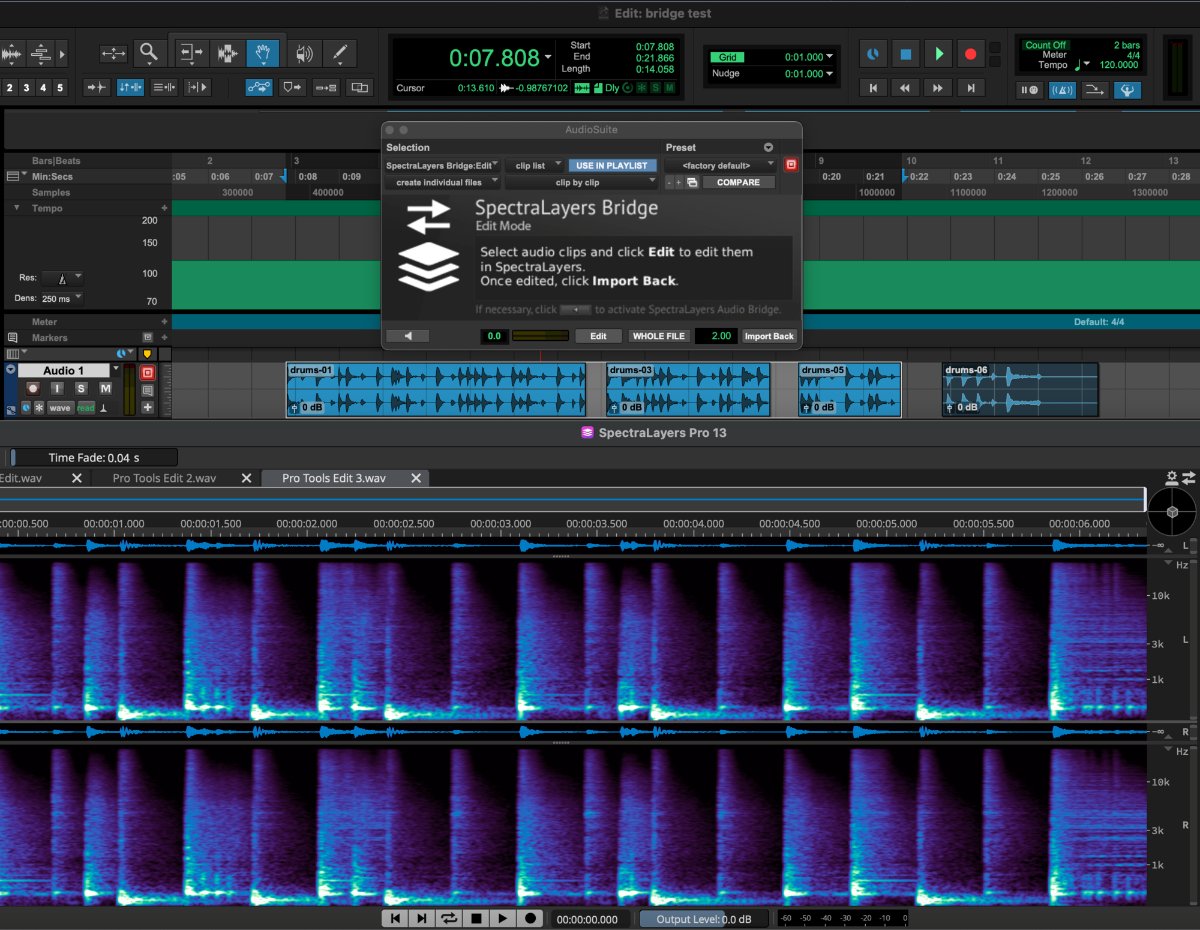This screenshot has height=930, width=1200.
Task: Toggle loop playback in SpectraLayers transport
Action: click(449, 918)
